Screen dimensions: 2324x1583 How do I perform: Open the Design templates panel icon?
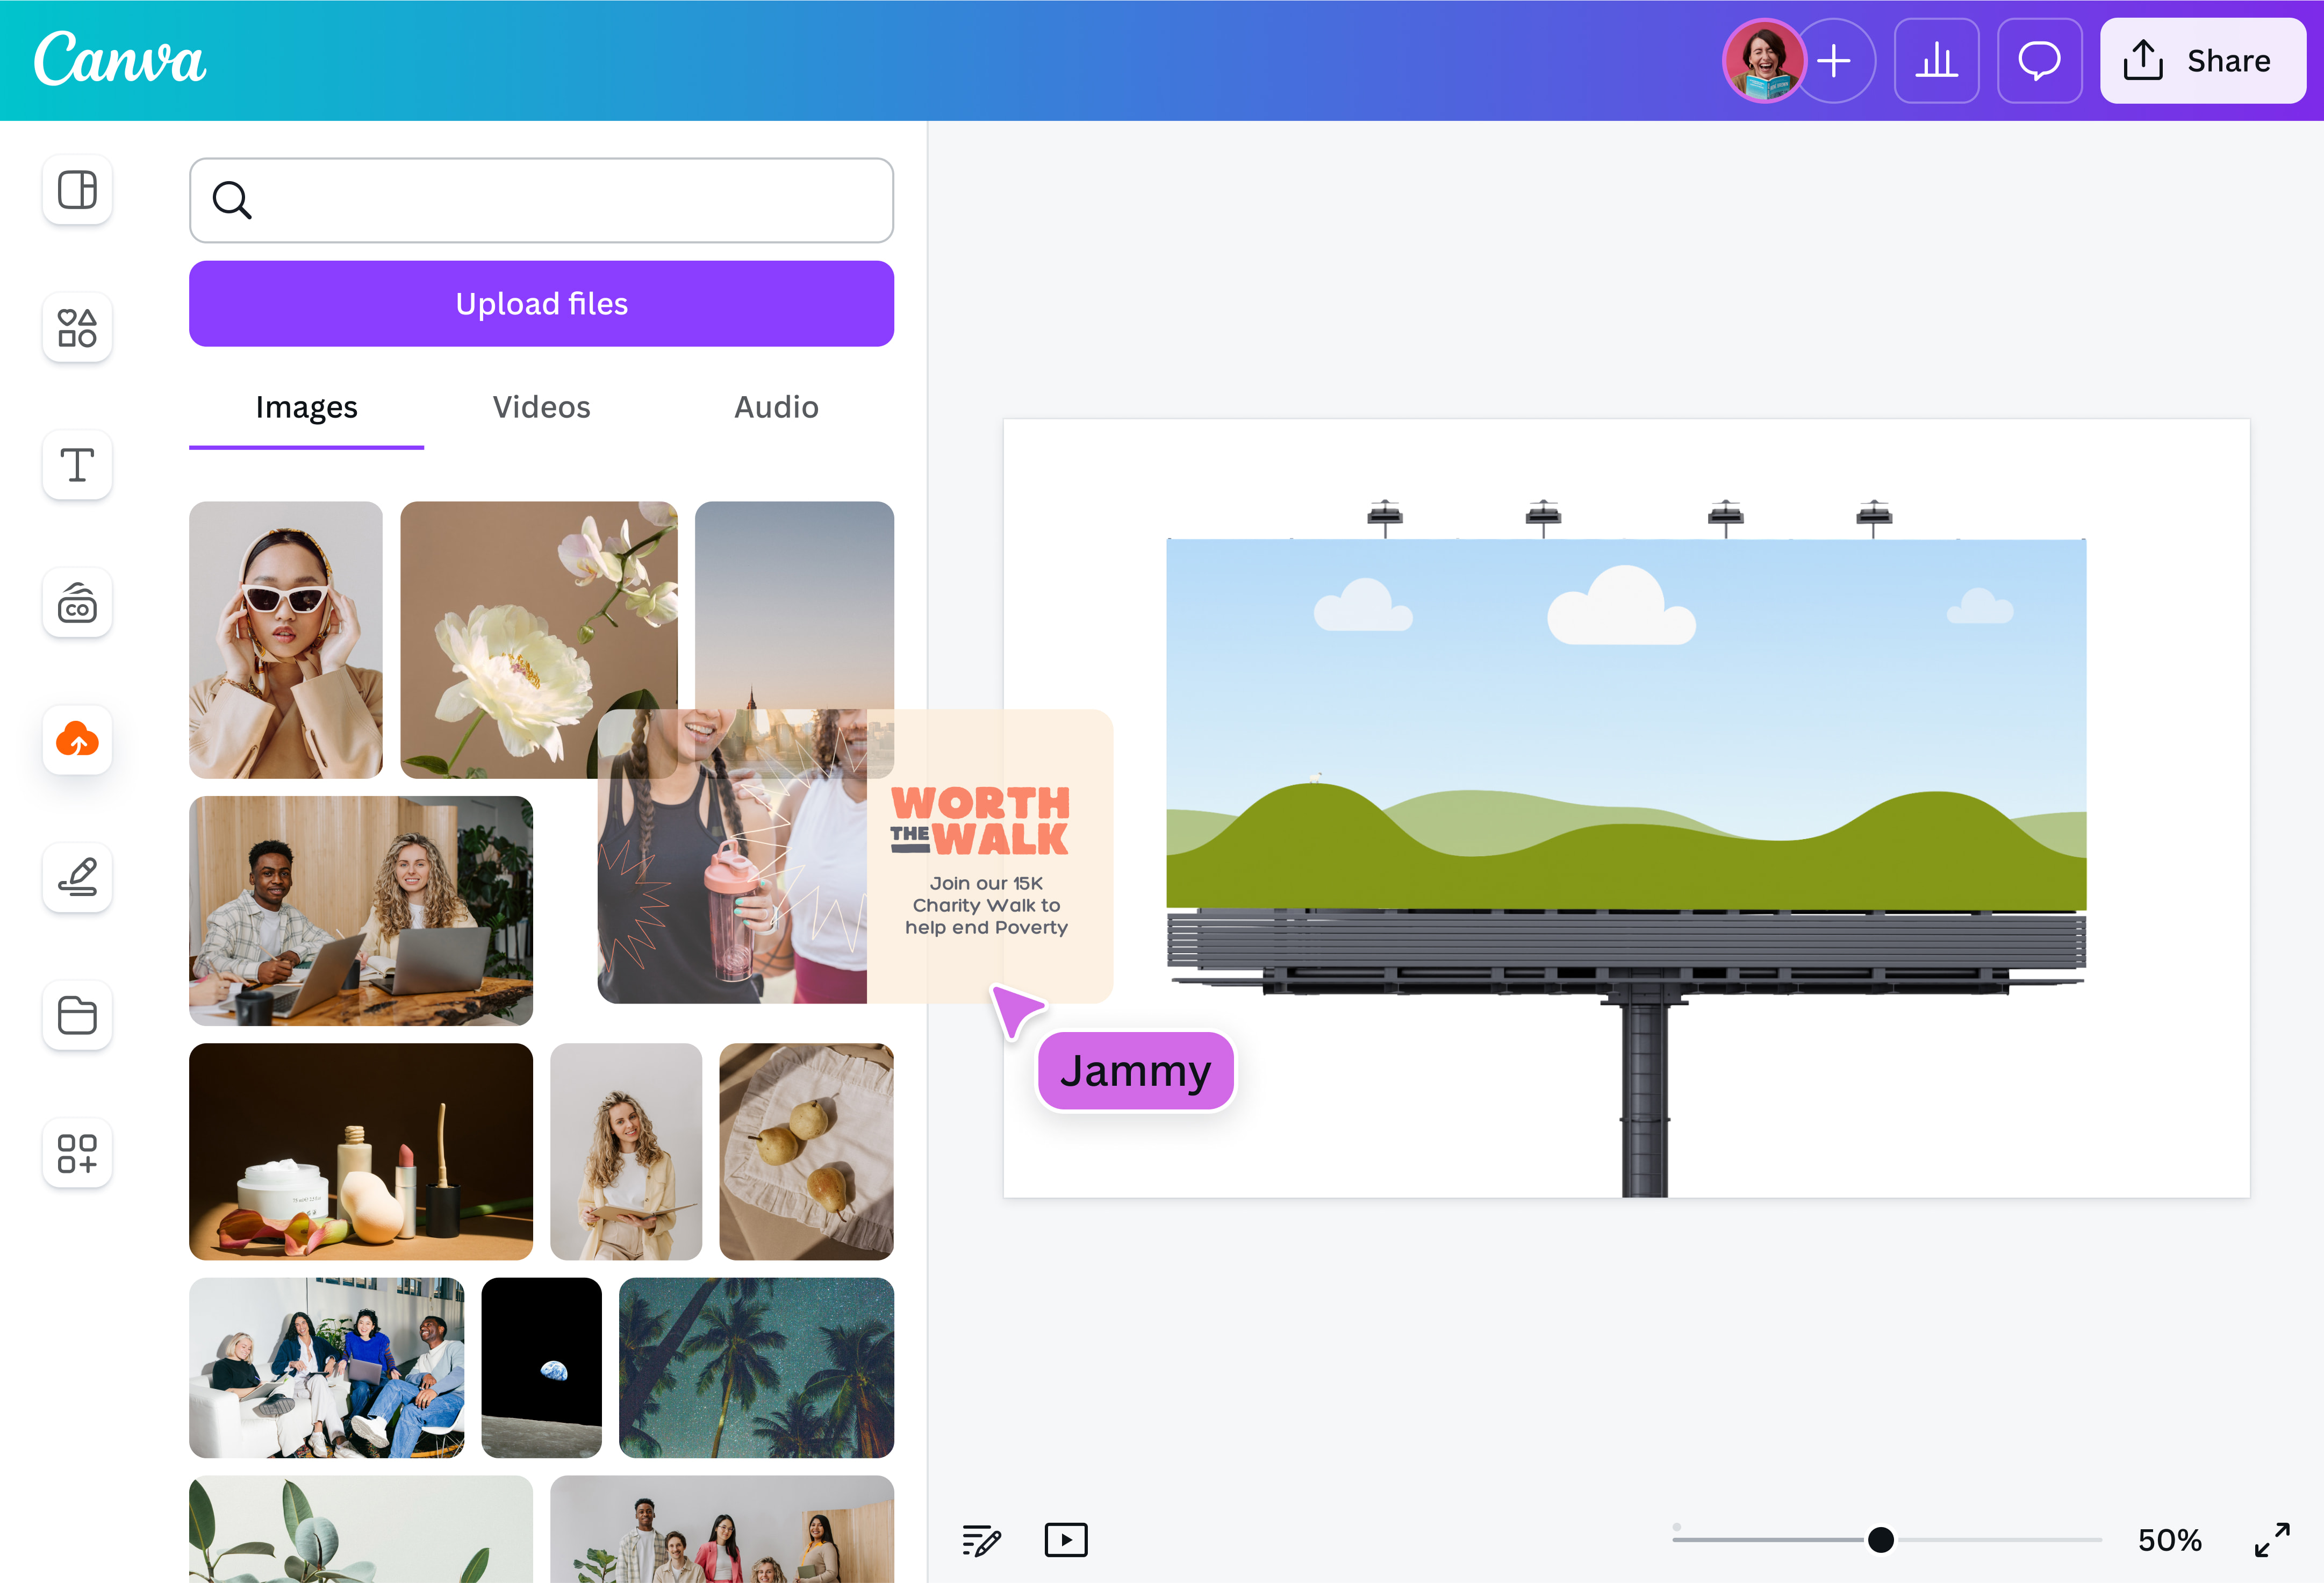pyautogui.click(x=77, y=189)
